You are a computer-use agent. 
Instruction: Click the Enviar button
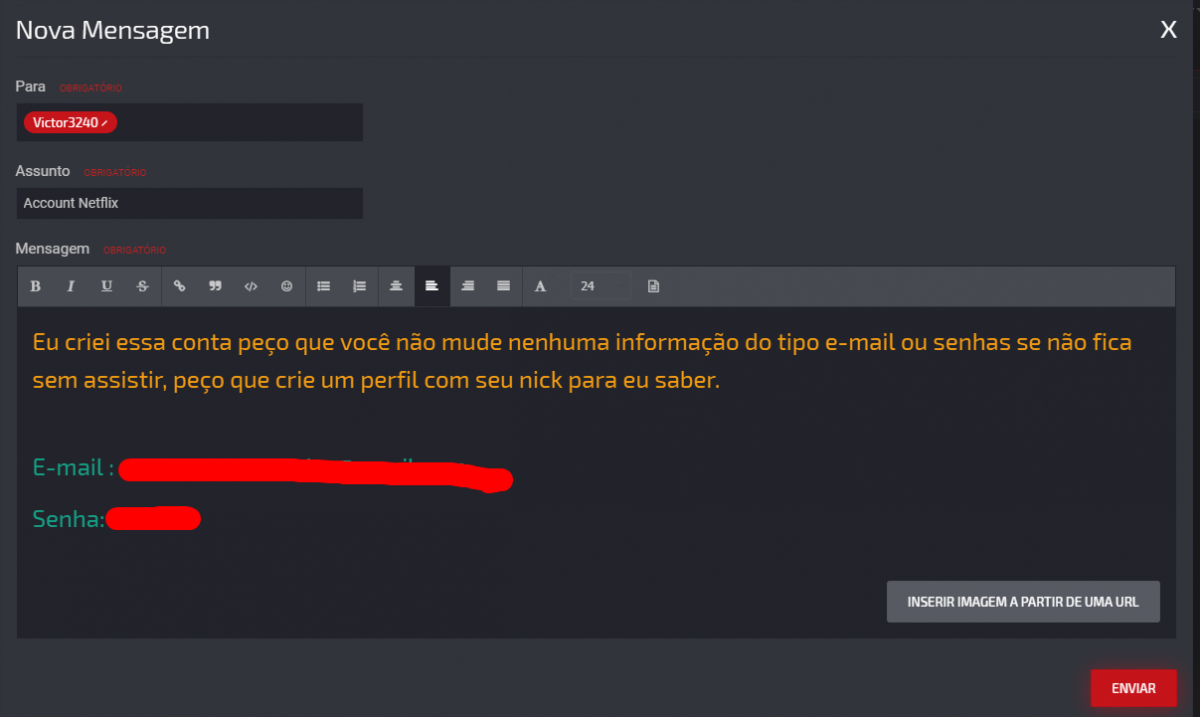pos(1134,688)
